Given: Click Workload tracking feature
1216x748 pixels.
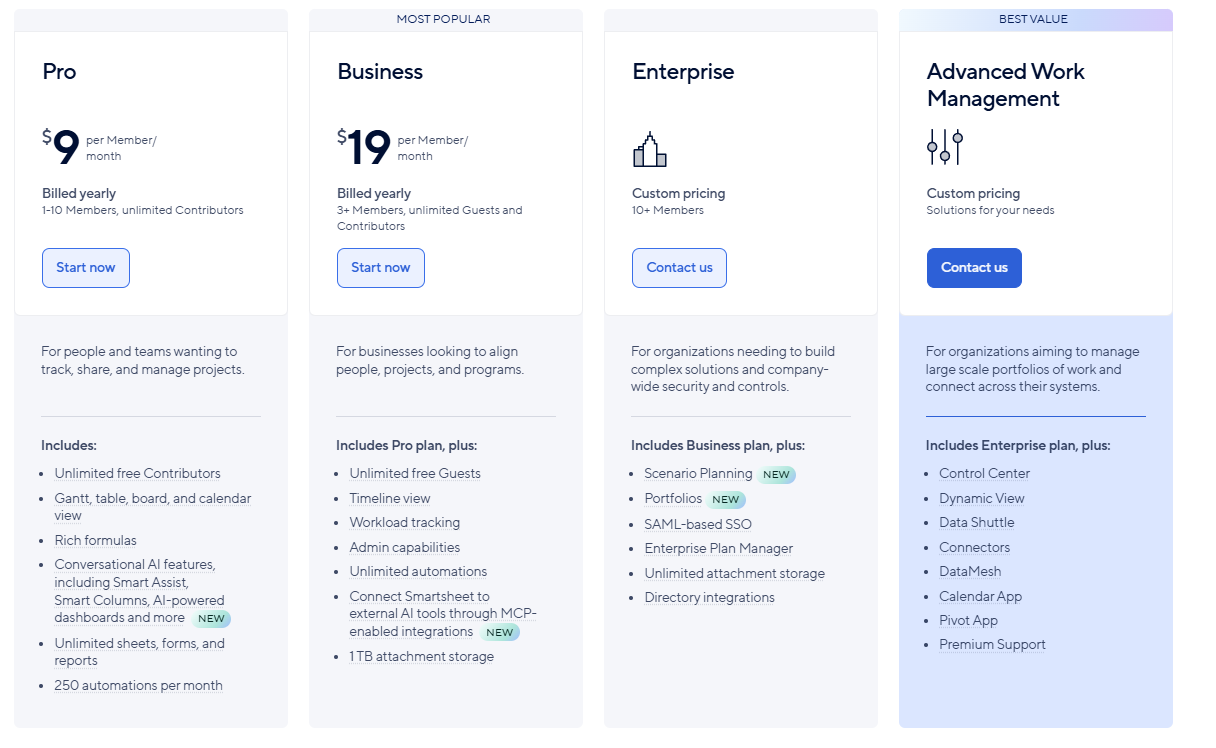Looking at the screenshot, I should (405, 523).
